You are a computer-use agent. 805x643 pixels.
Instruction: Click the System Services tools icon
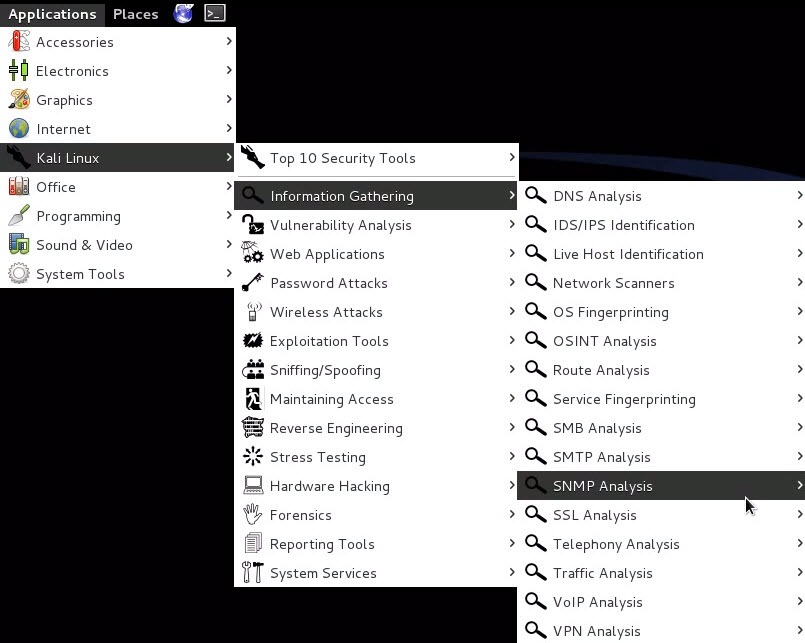[x=253, y=572]
